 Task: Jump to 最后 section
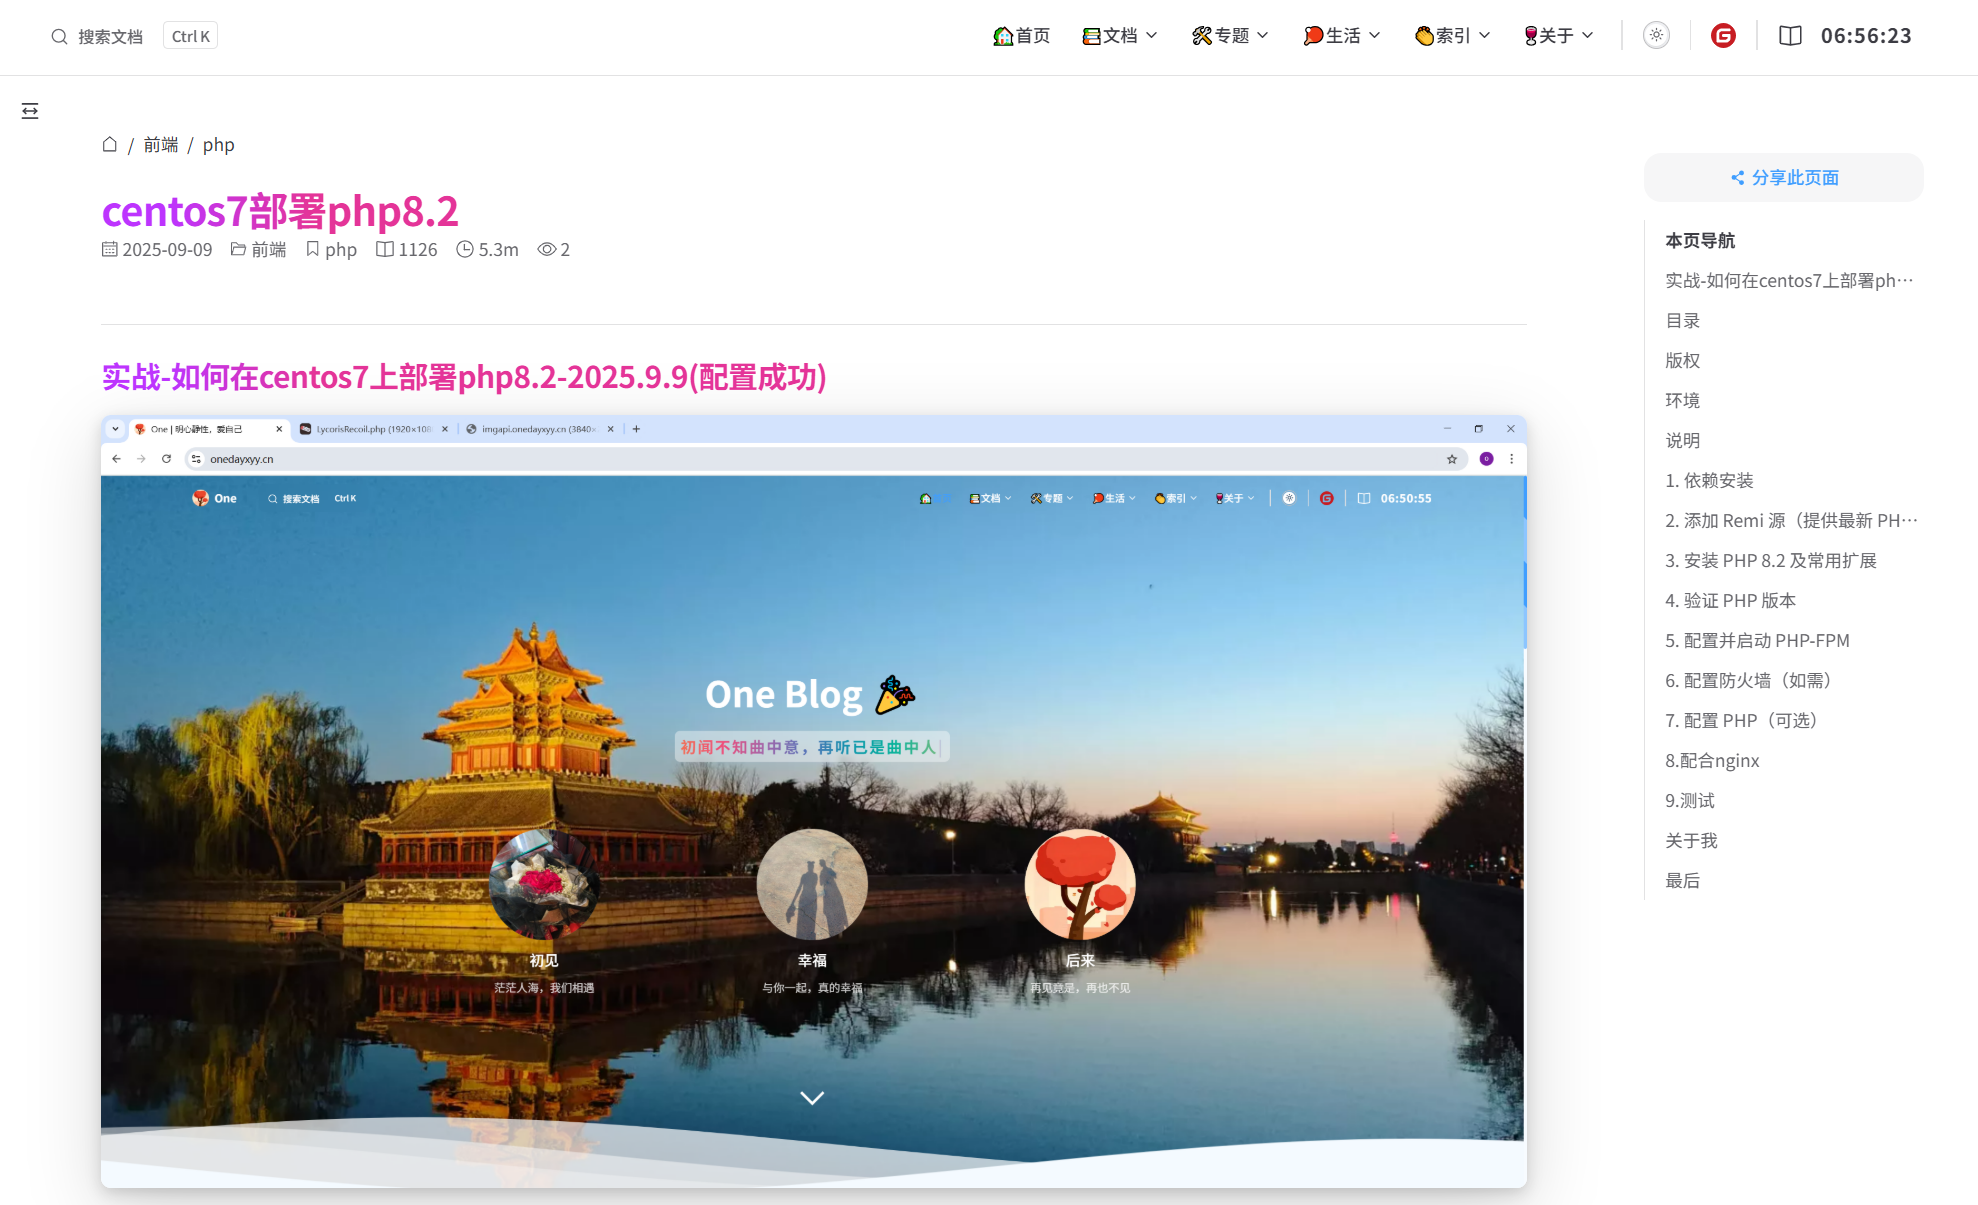[x=1683, y=881]
